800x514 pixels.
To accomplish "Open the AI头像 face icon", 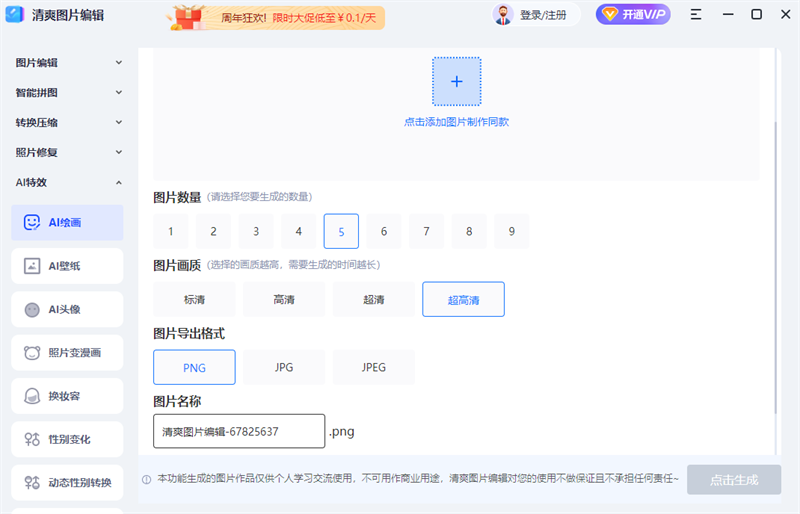I will click(x=32, y=309).
